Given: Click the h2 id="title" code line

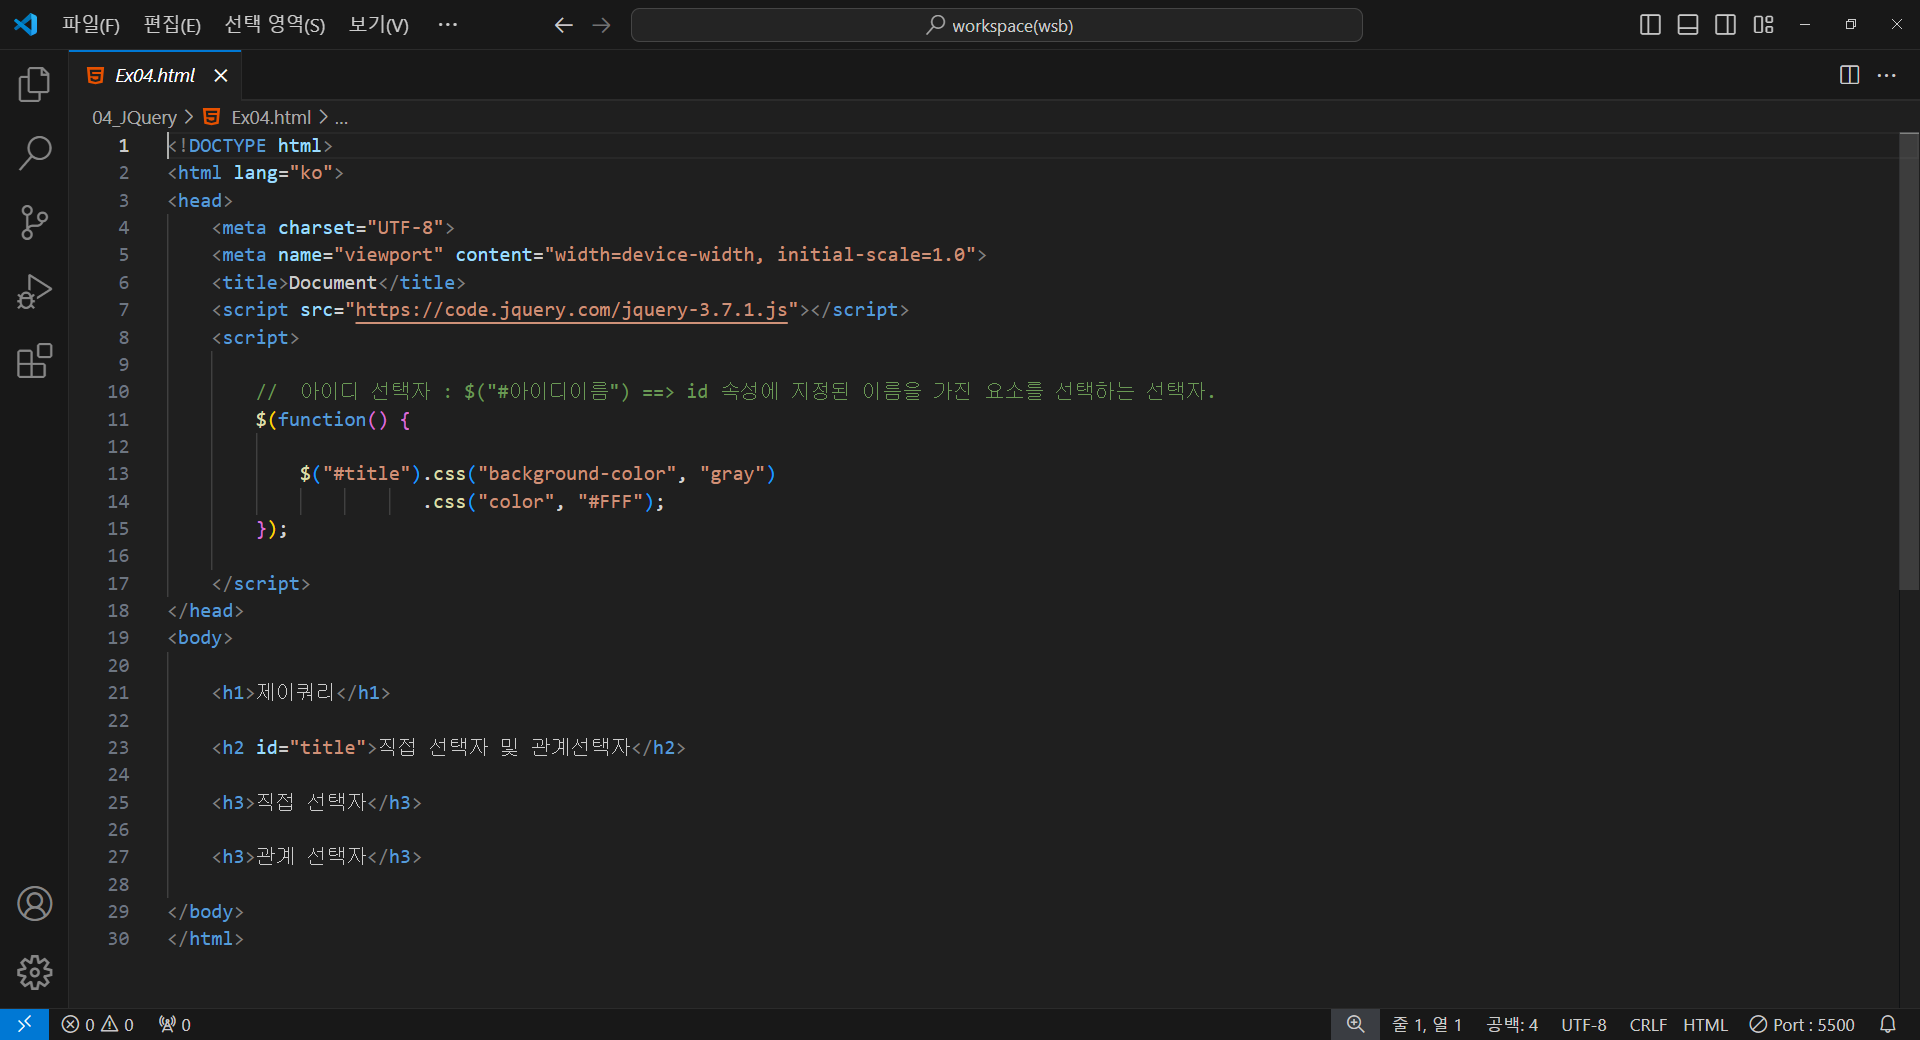Looking at the screenshot, I should click(448, 748).
